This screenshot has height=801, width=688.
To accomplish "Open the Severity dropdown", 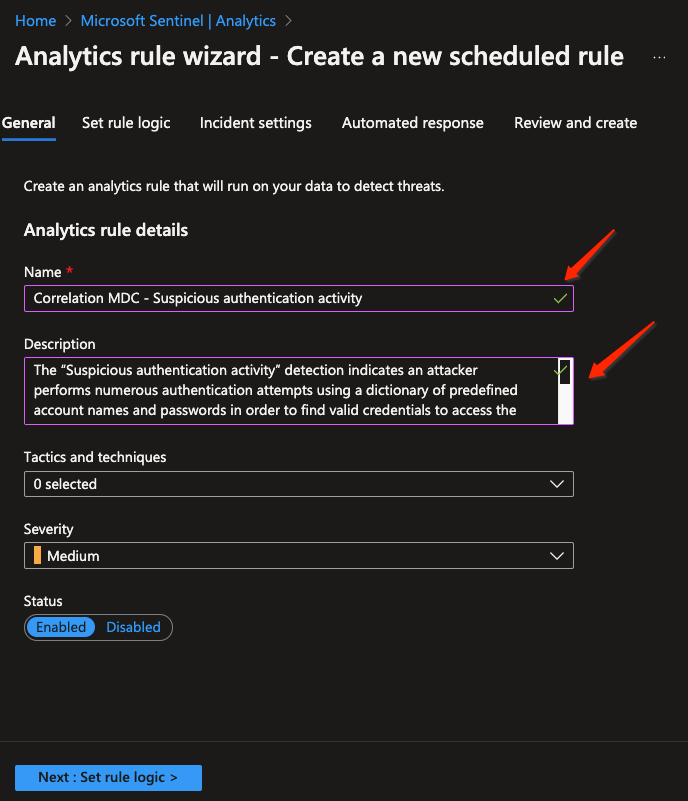I will point(298,556).
